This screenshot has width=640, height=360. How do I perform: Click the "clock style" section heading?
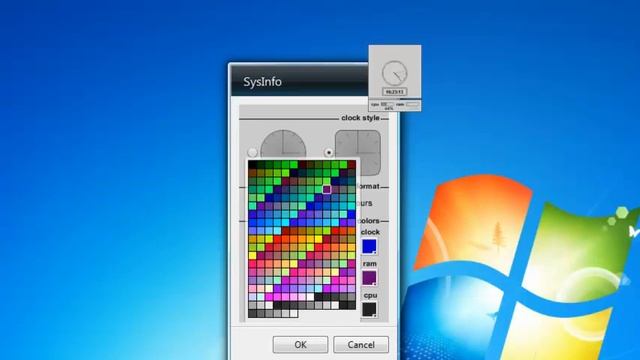pyautogui.click(x=360, y=118)
